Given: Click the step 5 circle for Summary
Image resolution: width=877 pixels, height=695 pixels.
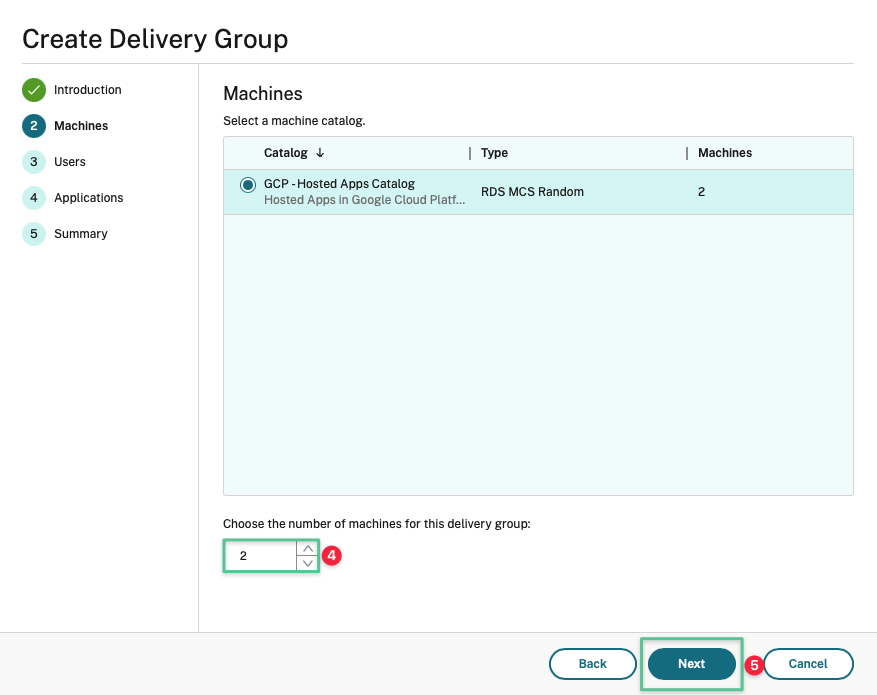Looking at the screenshot, I should click(x=34, y=234).
